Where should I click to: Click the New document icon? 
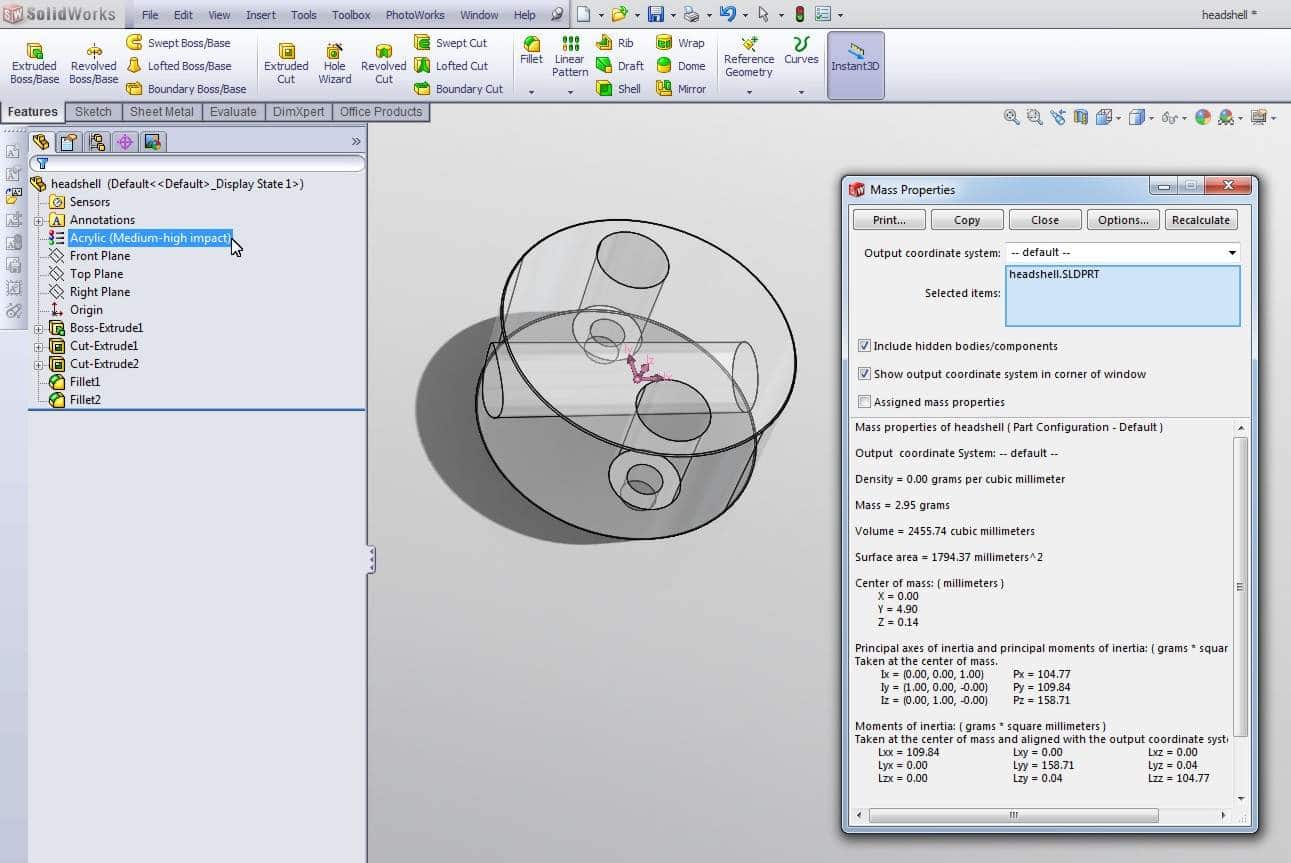click(x=584, y=14)
